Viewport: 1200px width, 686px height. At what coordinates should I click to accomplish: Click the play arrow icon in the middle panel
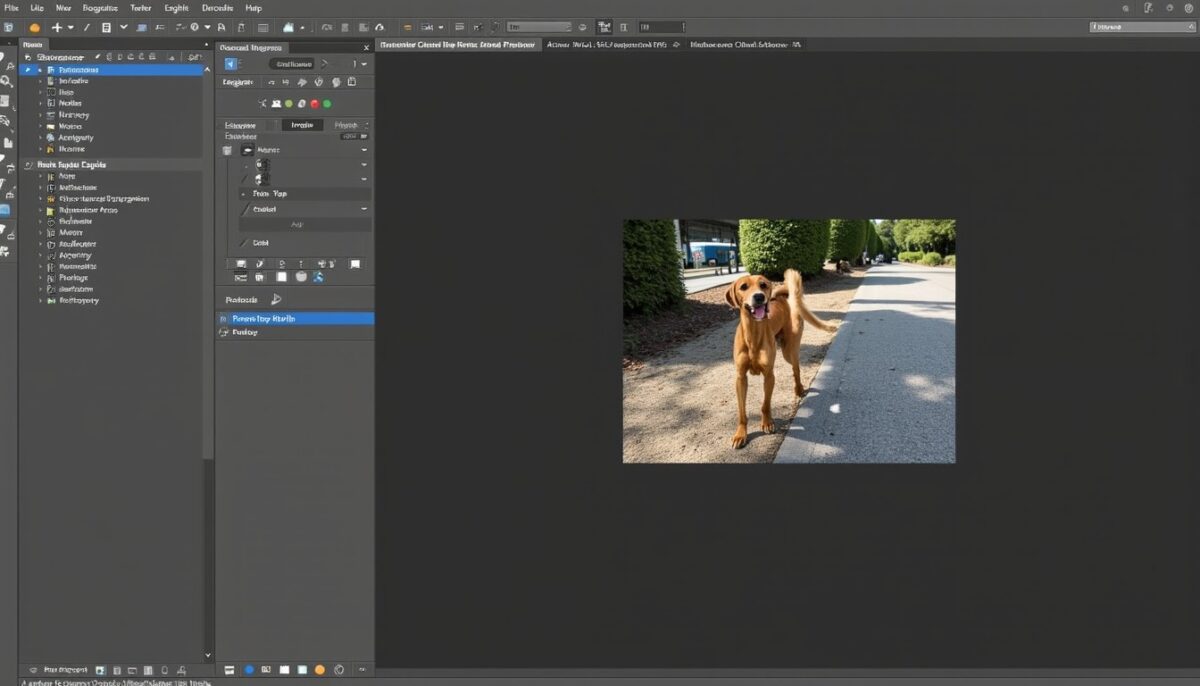point(276,299)
